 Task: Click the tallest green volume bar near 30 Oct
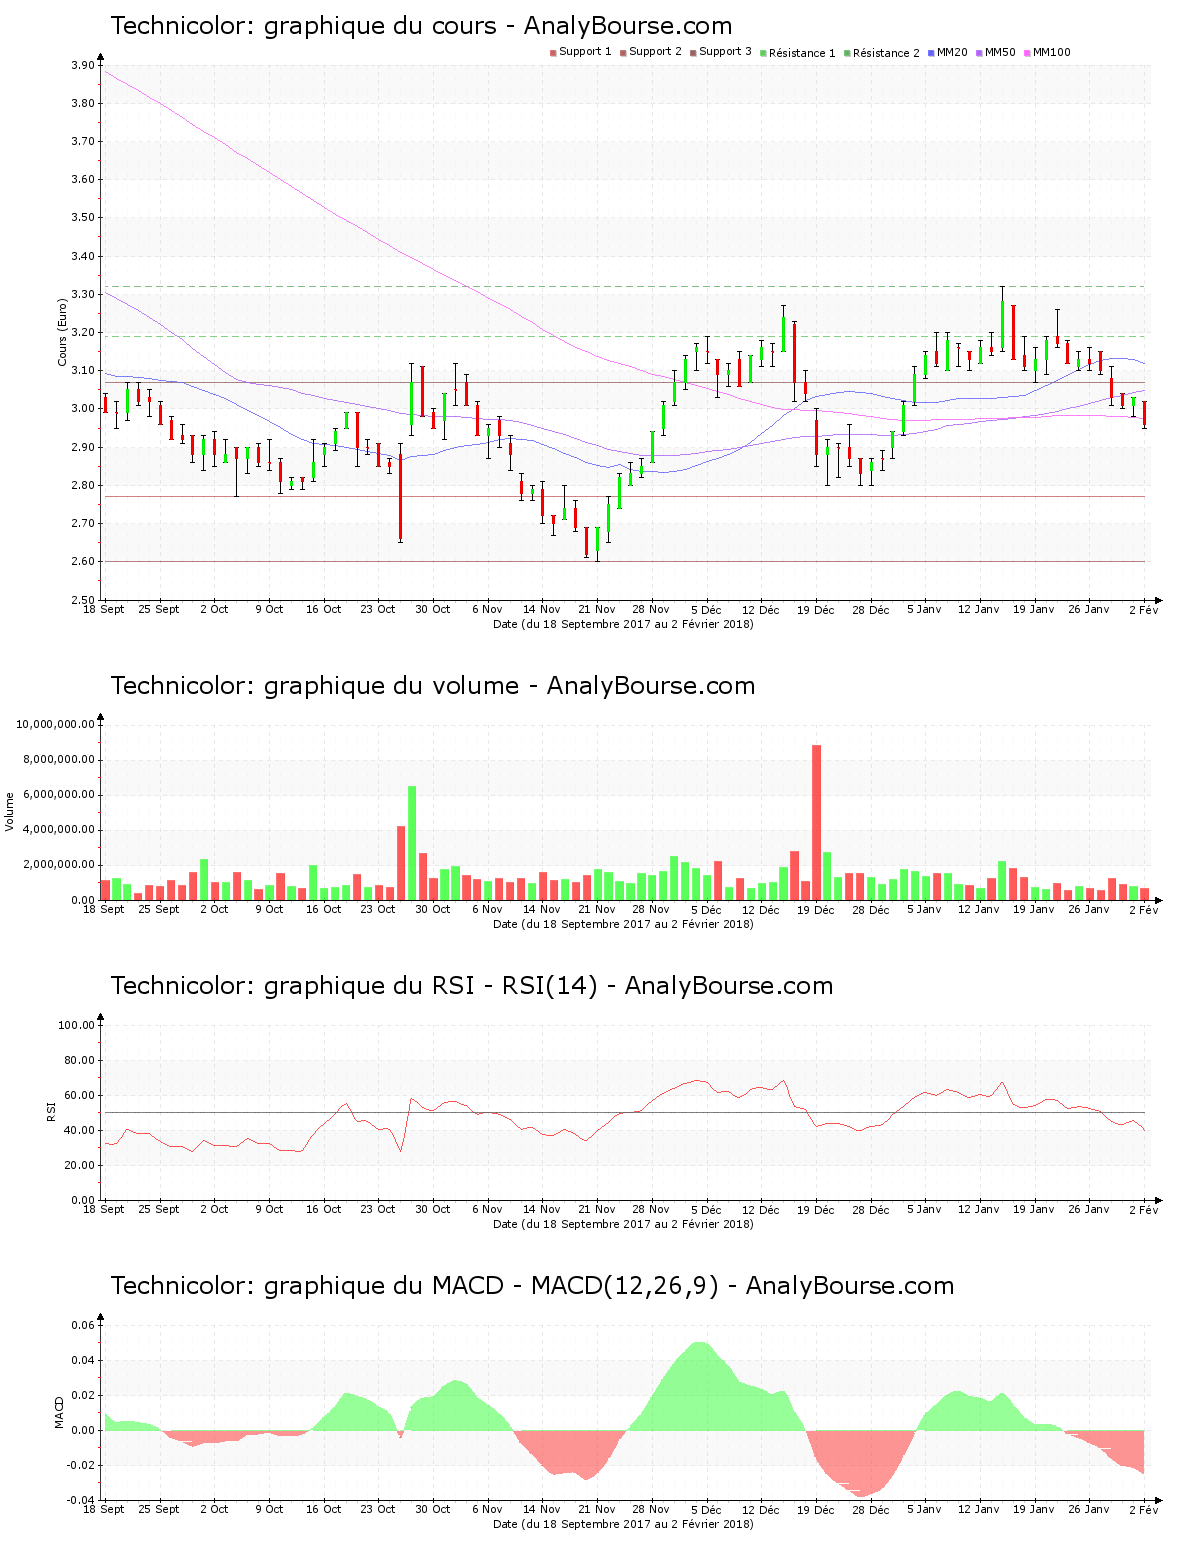coord(412,843)
